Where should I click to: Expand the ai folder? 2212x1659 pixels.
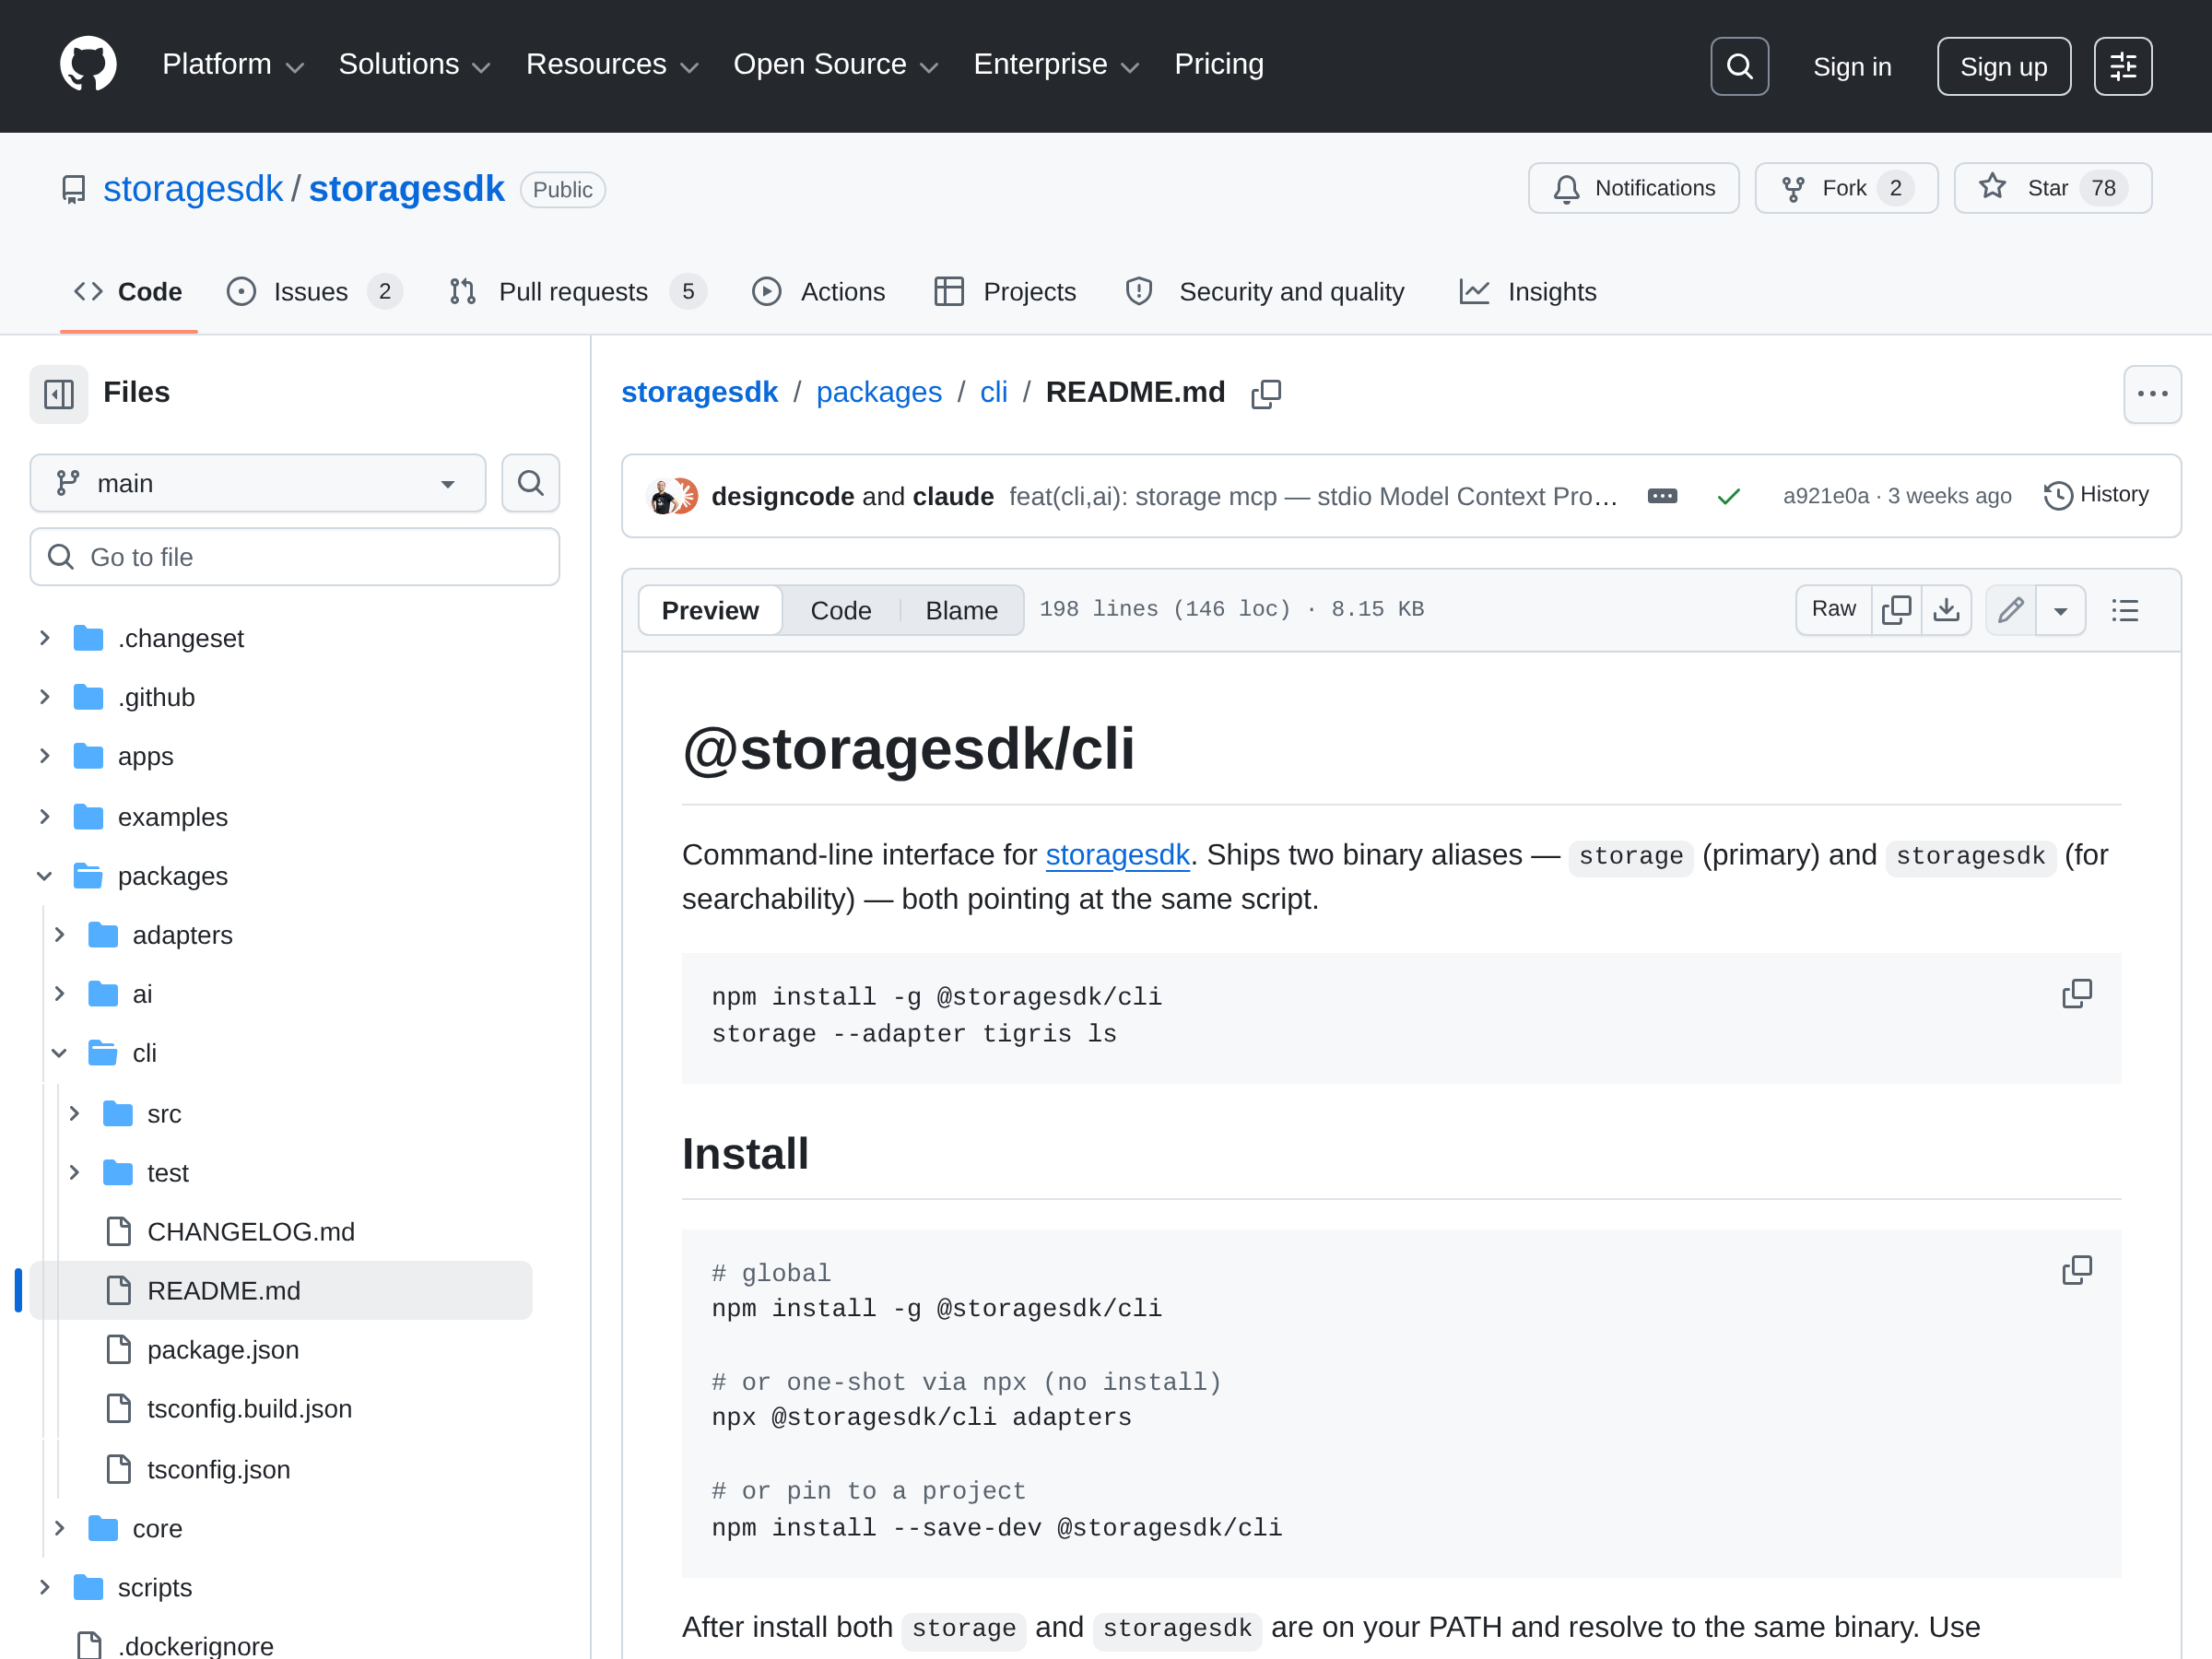59,994
